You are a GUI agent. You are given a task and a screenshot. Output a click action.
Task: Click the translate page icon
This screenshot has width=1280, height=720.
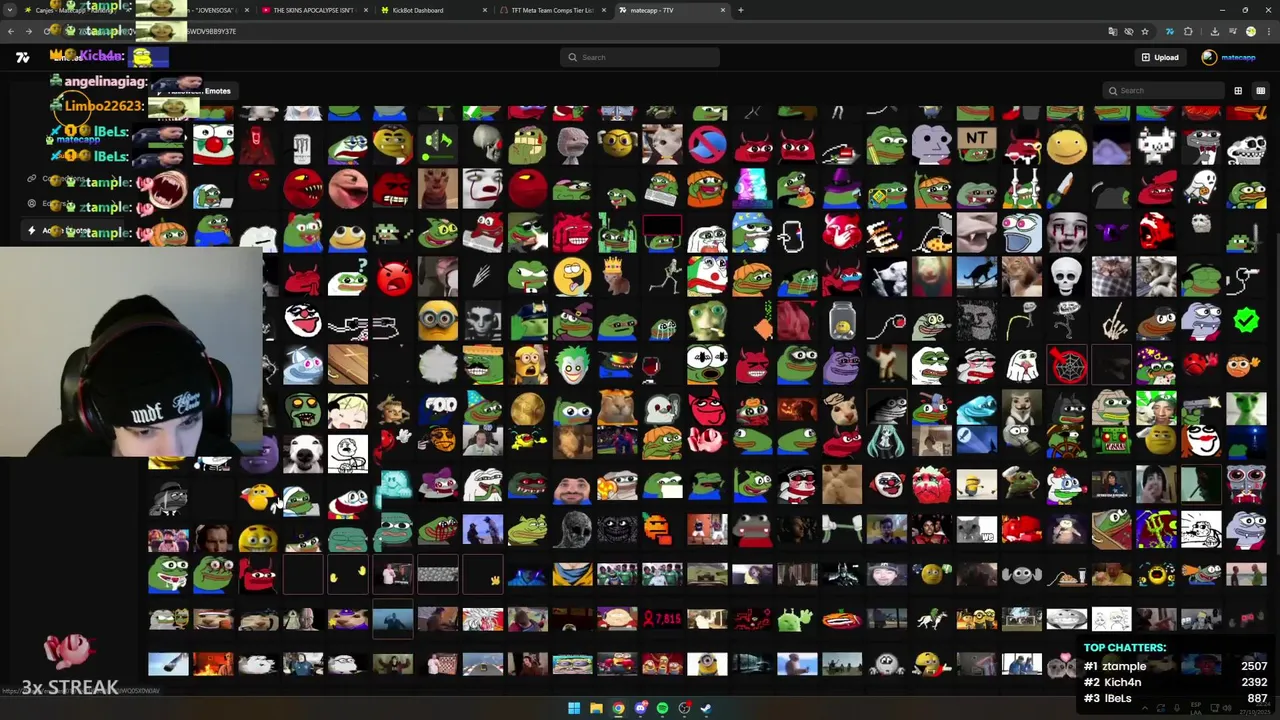1112,31
